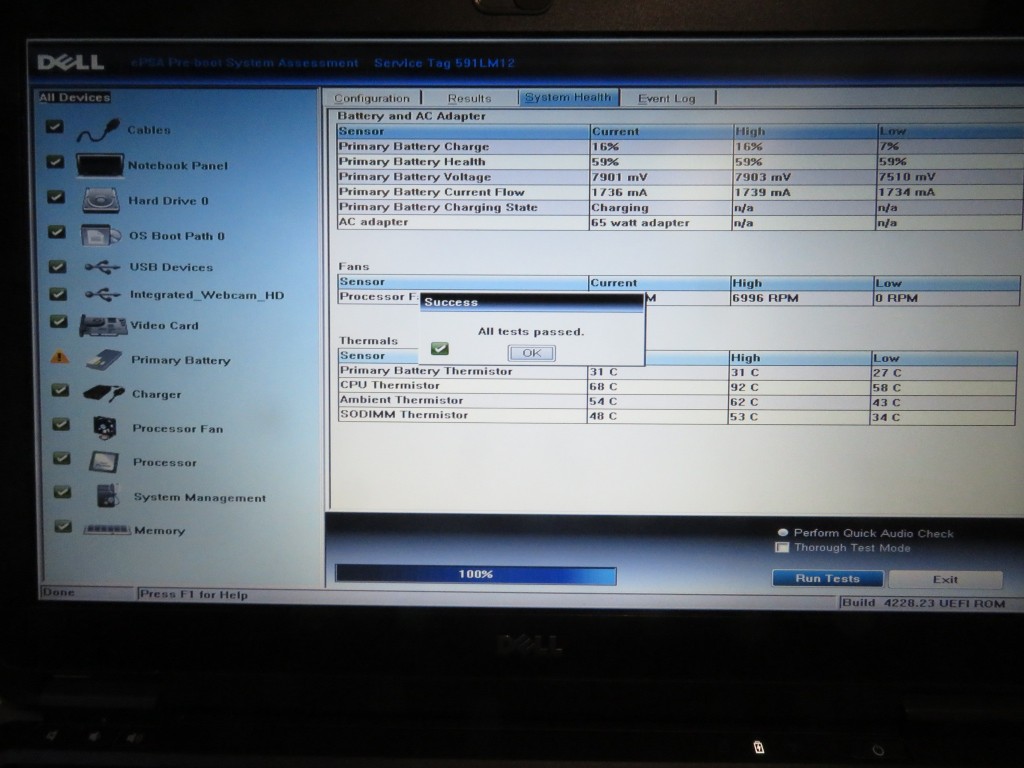The width and height of the screenshot is (1024, 768).
Task: Select the Charger adapter icon
Action: 104,394
